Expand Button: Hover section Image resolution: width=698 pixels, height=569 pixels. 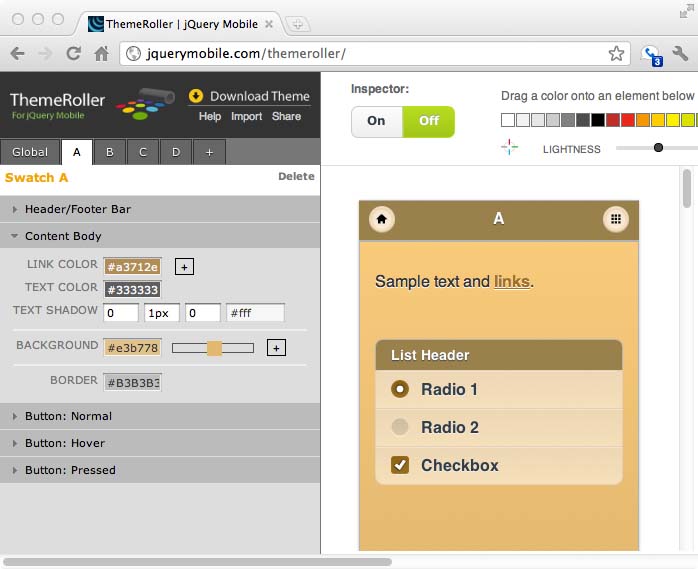tap(160, 443)
